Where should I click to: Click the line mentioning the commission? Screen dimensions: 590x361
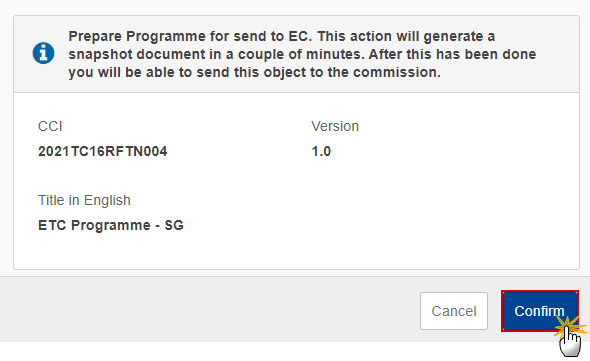pos(254,72)
